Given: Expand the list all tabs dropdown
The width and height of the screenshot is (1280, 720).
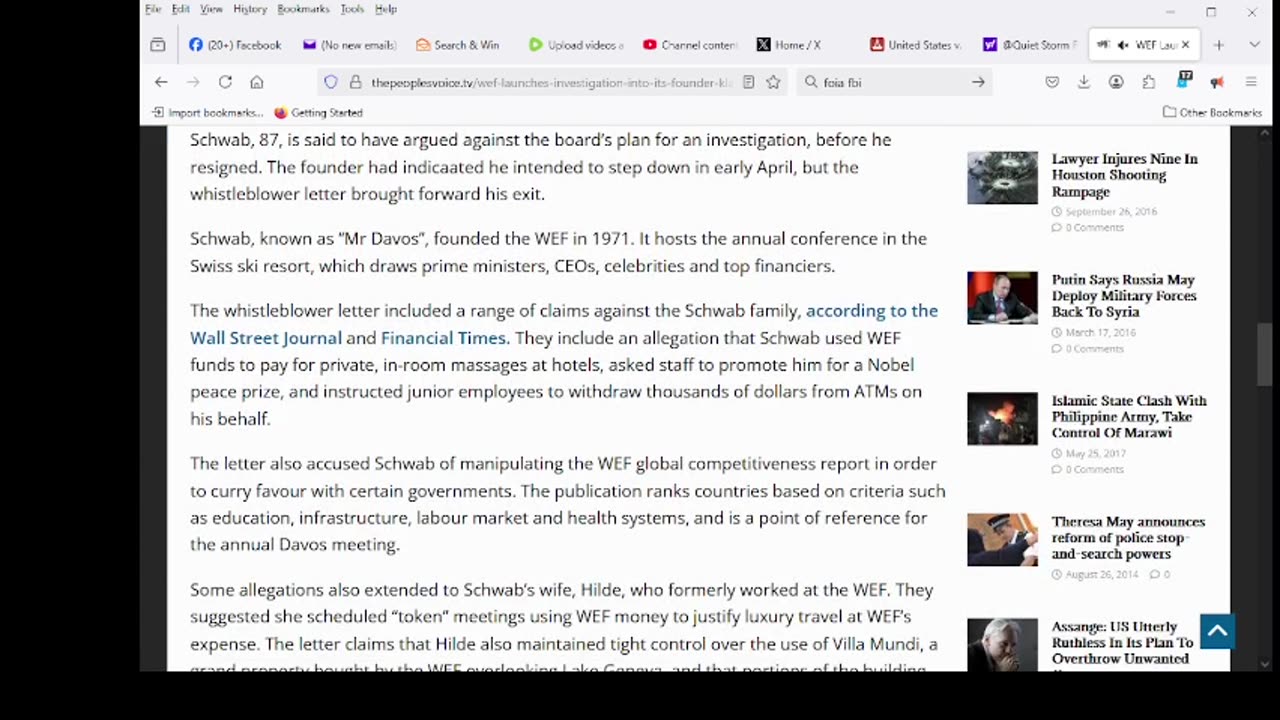Looking at the screenshot, I should tap(1254, 45).
